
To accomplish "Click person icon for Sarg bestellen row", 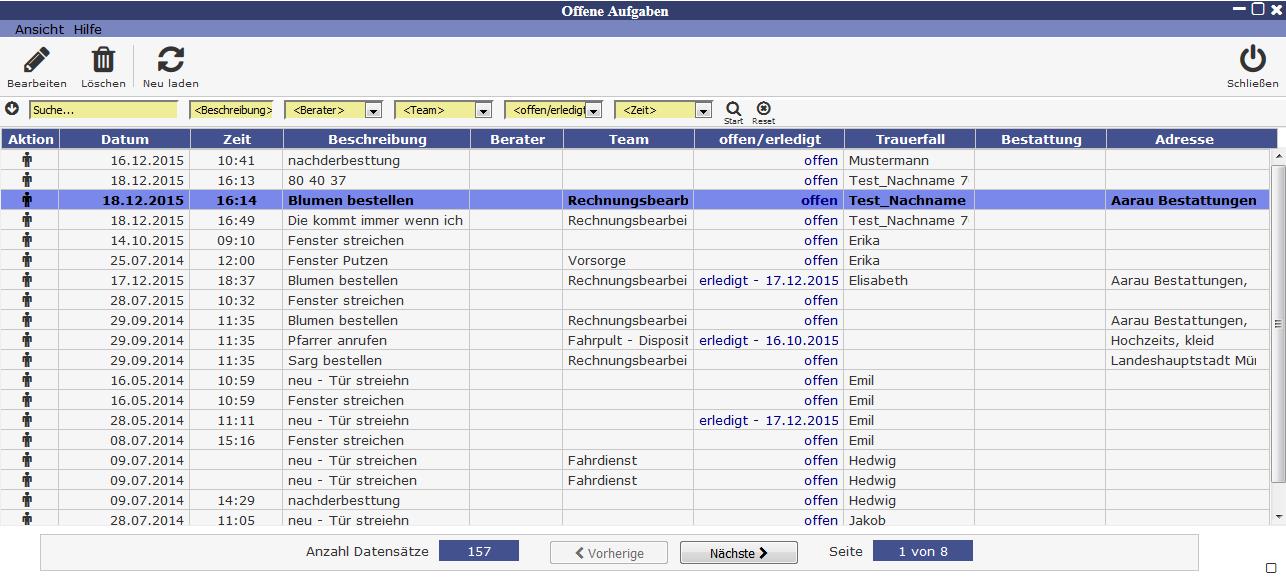I will click(x=28, y=360).
